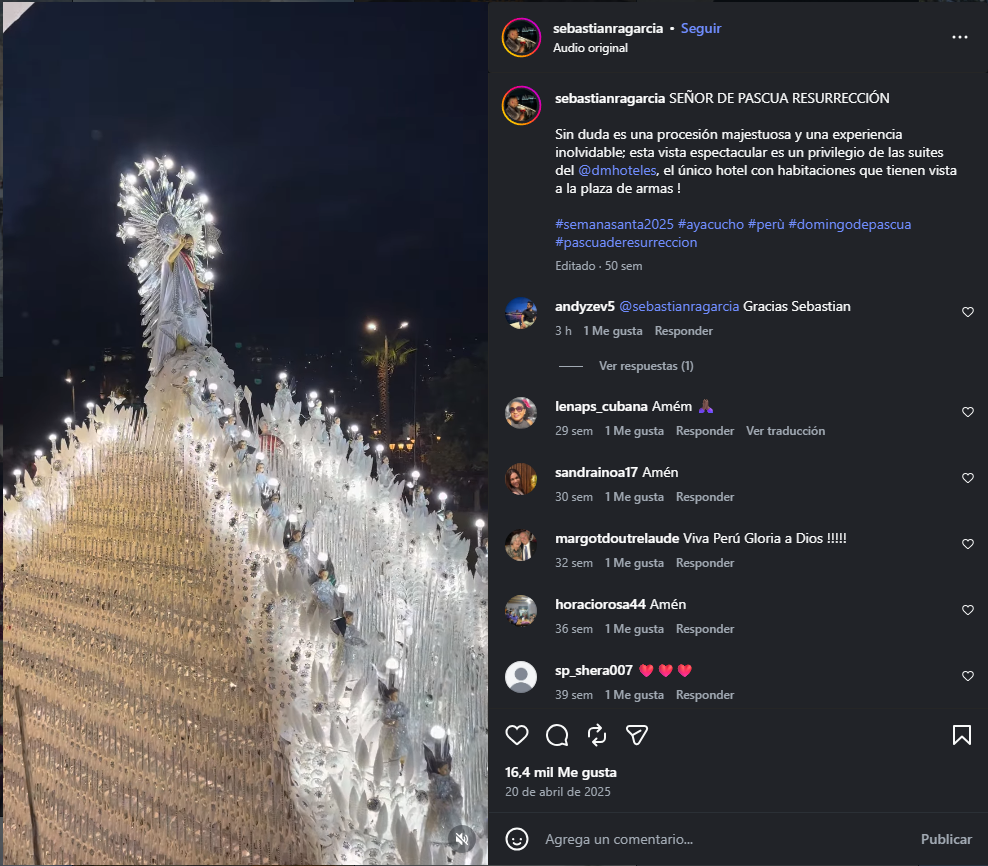The height and width of the screenshot is (866, 988).
Task: Click the comment input field
Action: (720, 839)
